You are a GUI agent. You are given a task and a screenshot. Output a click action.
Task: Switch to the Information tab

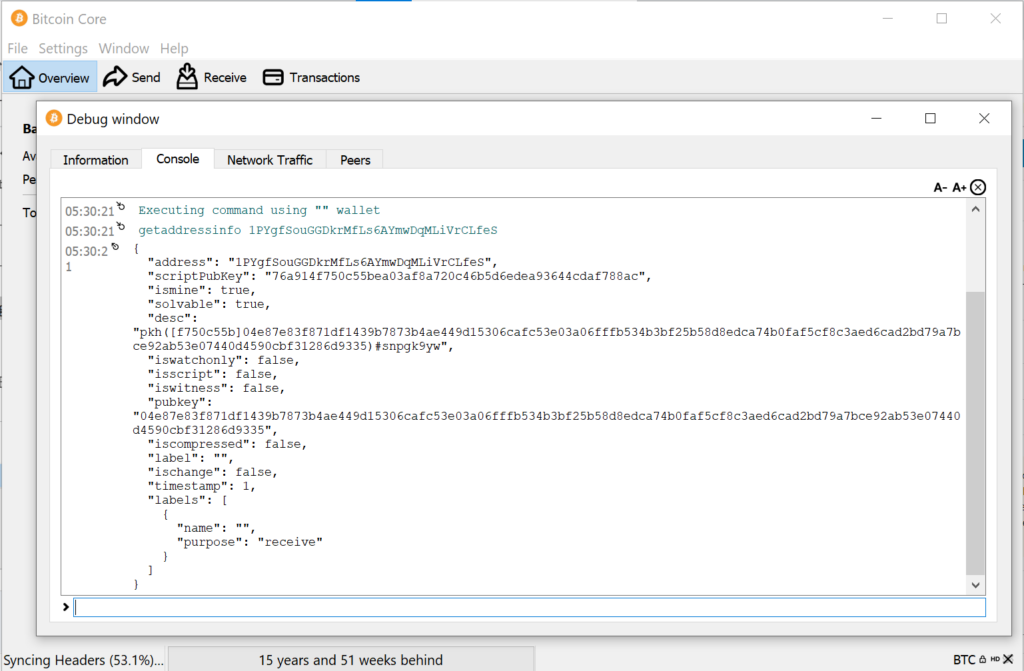coord(96,160)
